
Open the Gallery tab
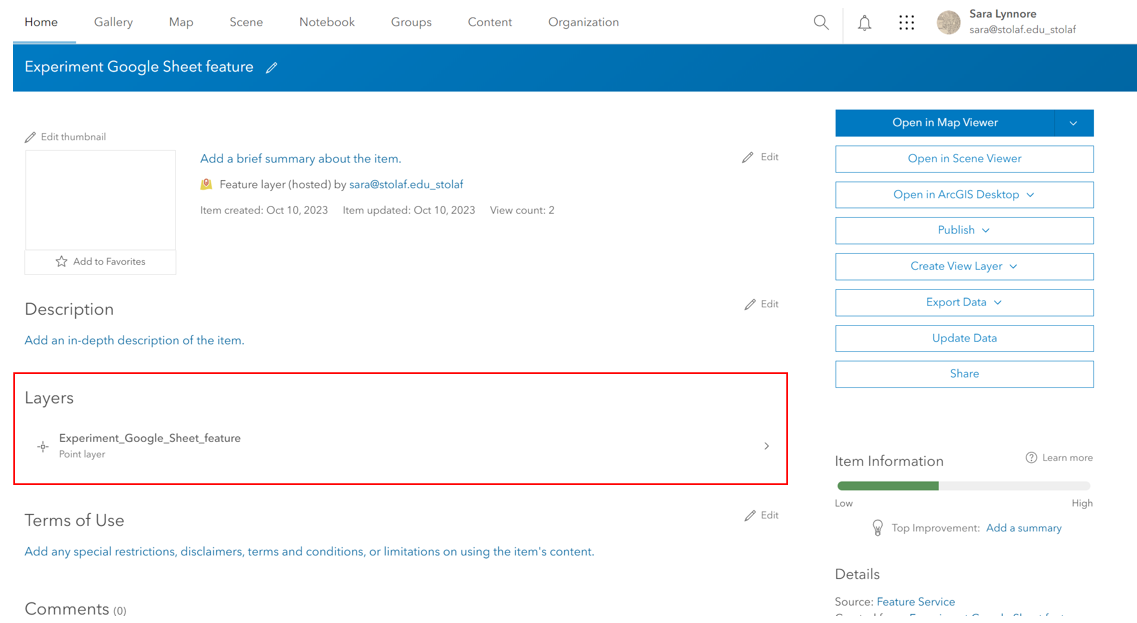click(113, 22)
